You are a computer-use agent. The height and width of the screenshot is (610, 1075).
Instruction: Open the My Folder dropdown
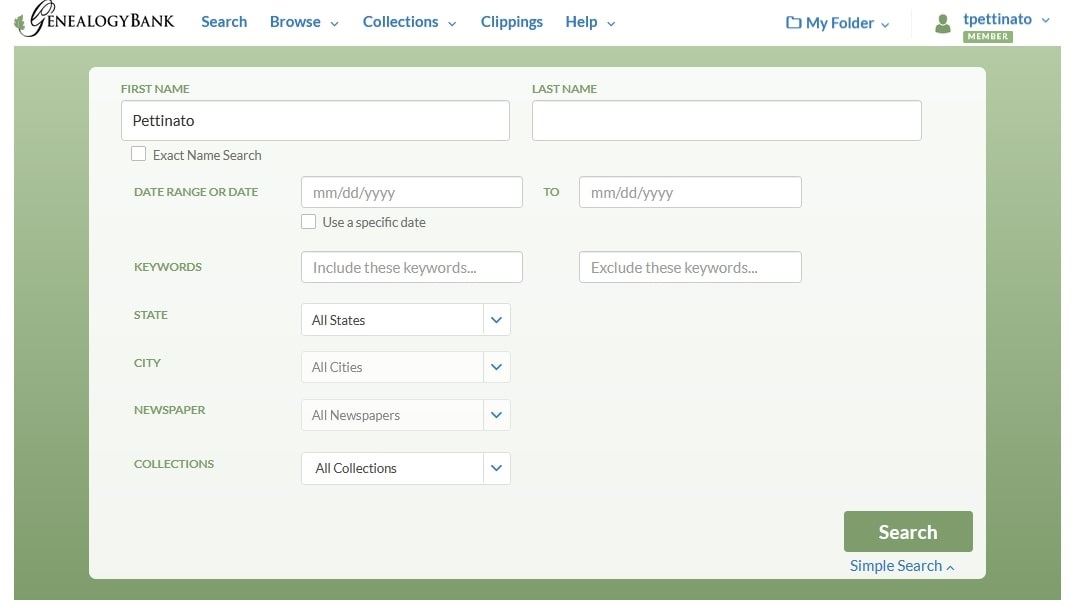pos(838,23)
